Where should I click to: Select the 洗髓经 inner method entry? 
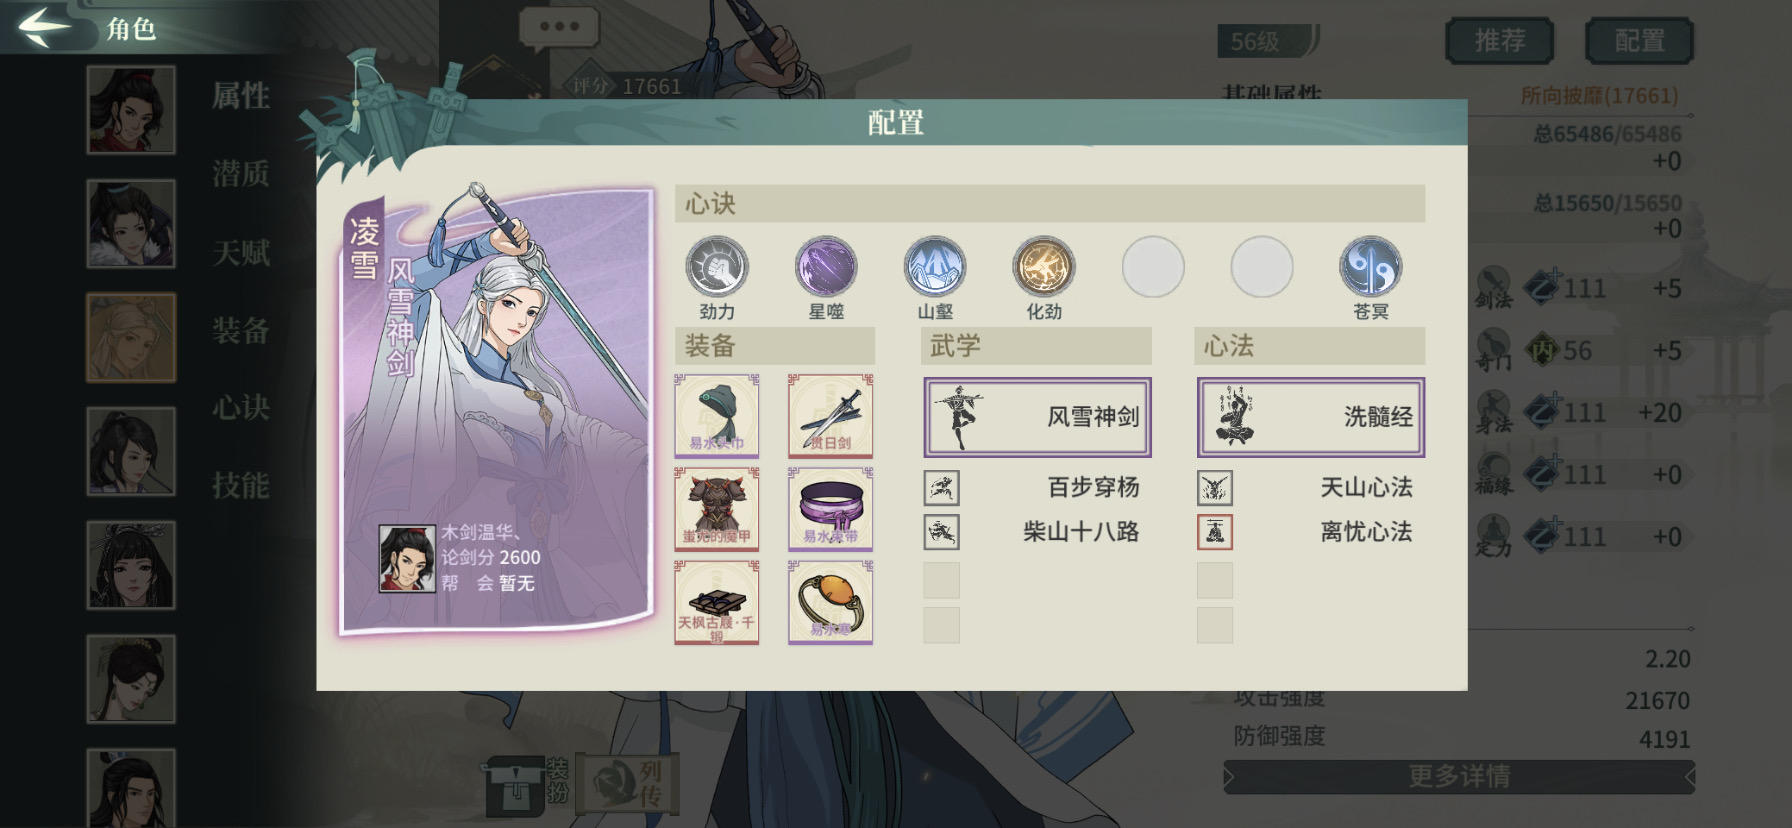coord(1311,417)
